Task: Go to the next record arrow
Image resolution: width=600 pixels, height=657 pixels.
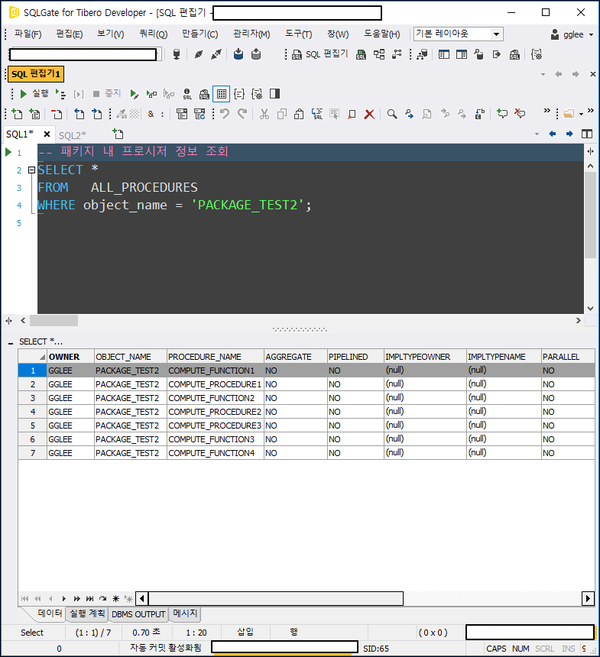Action: click(64, 598)
